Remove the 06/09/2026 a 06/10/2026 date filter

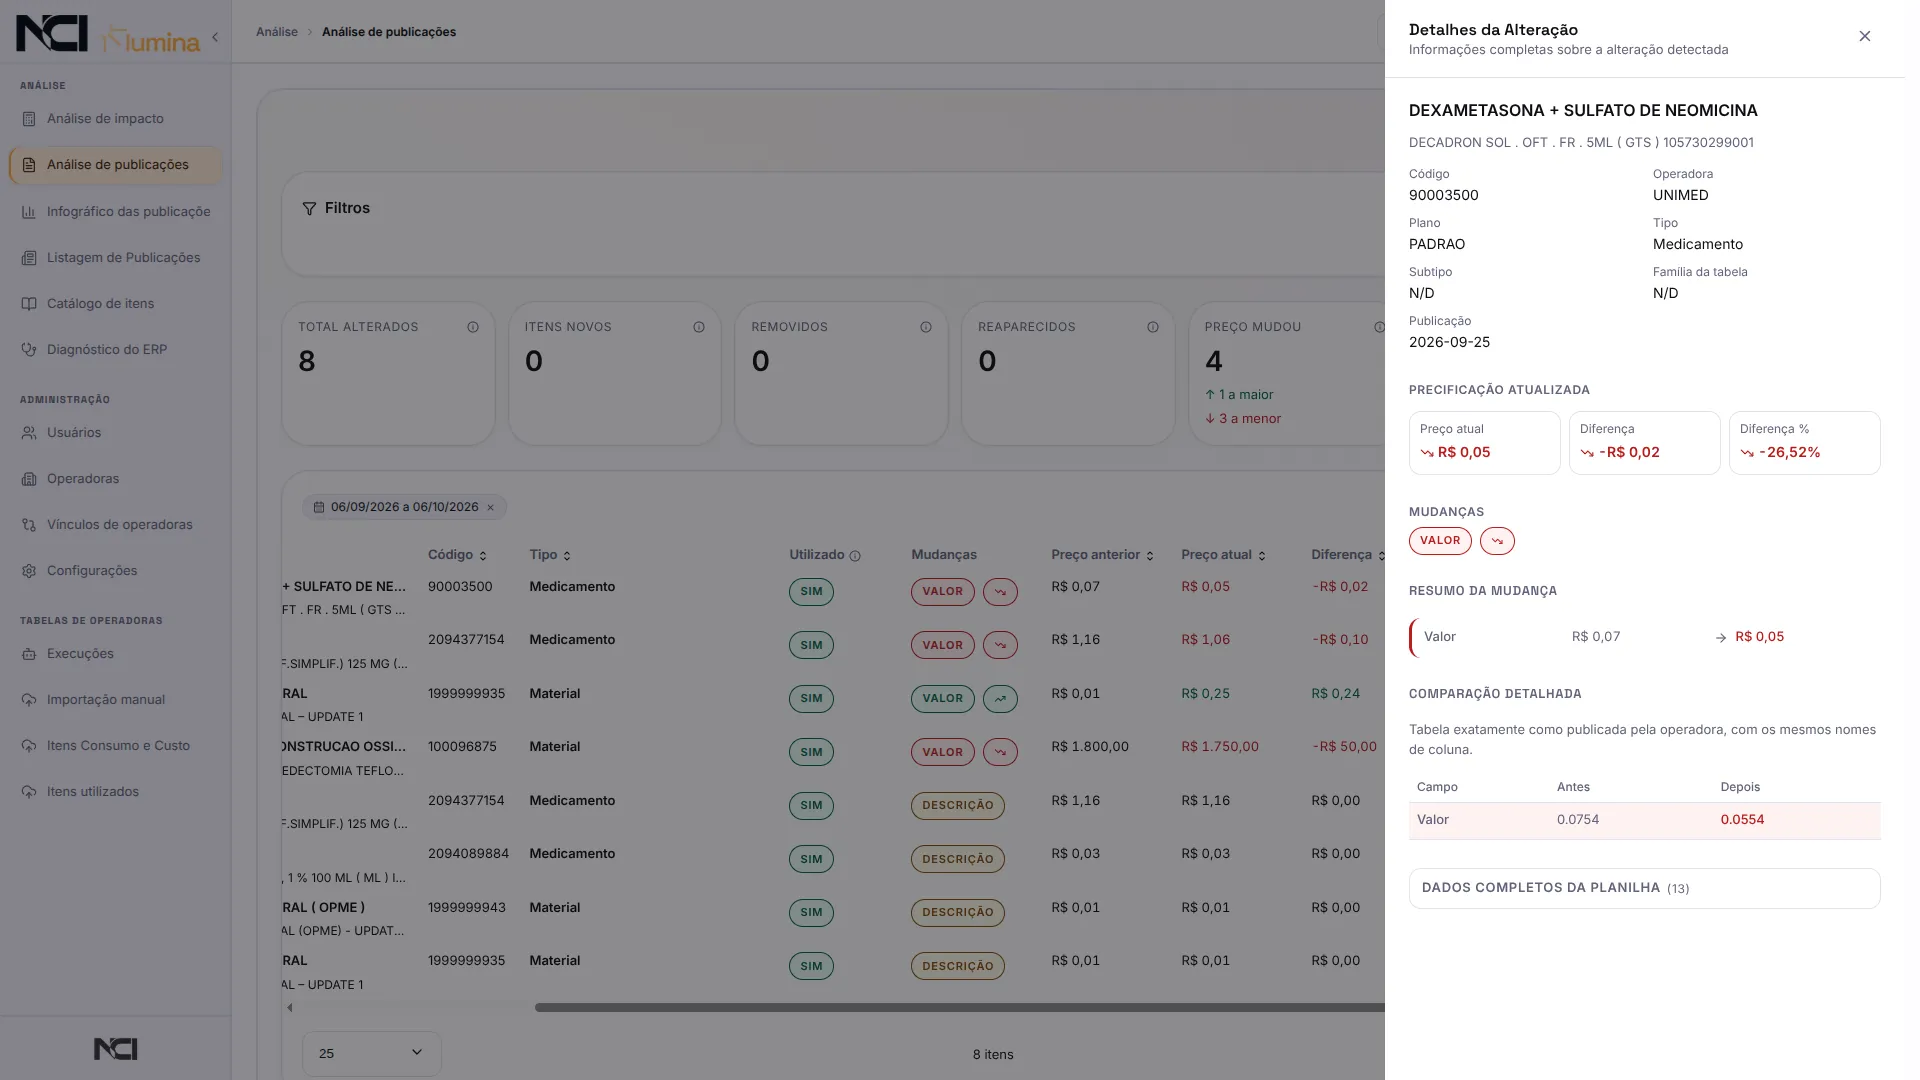point(491,508)
